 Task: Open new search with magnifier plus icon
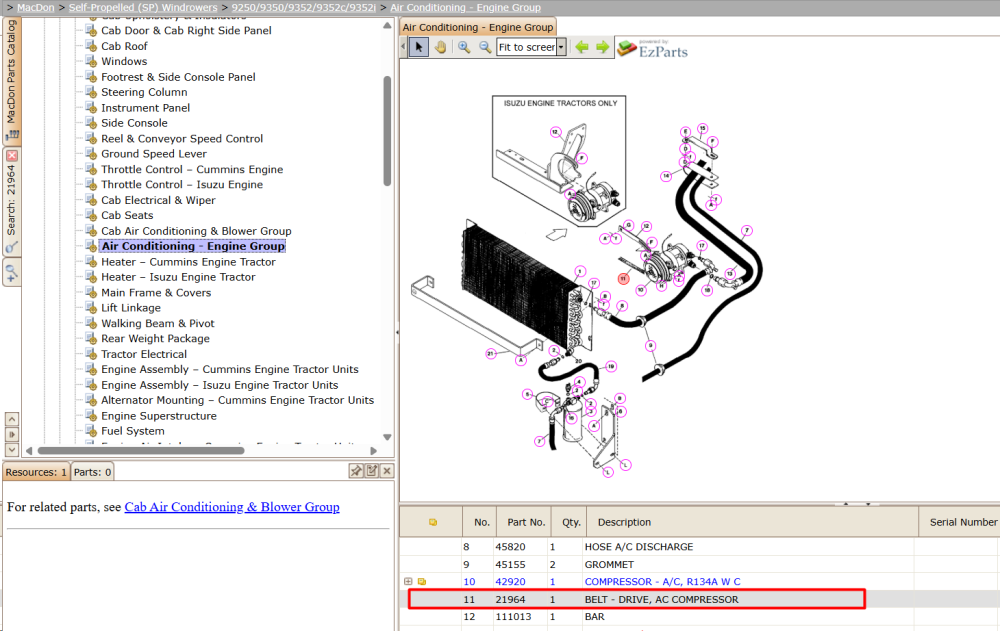(x=11, y=273)
